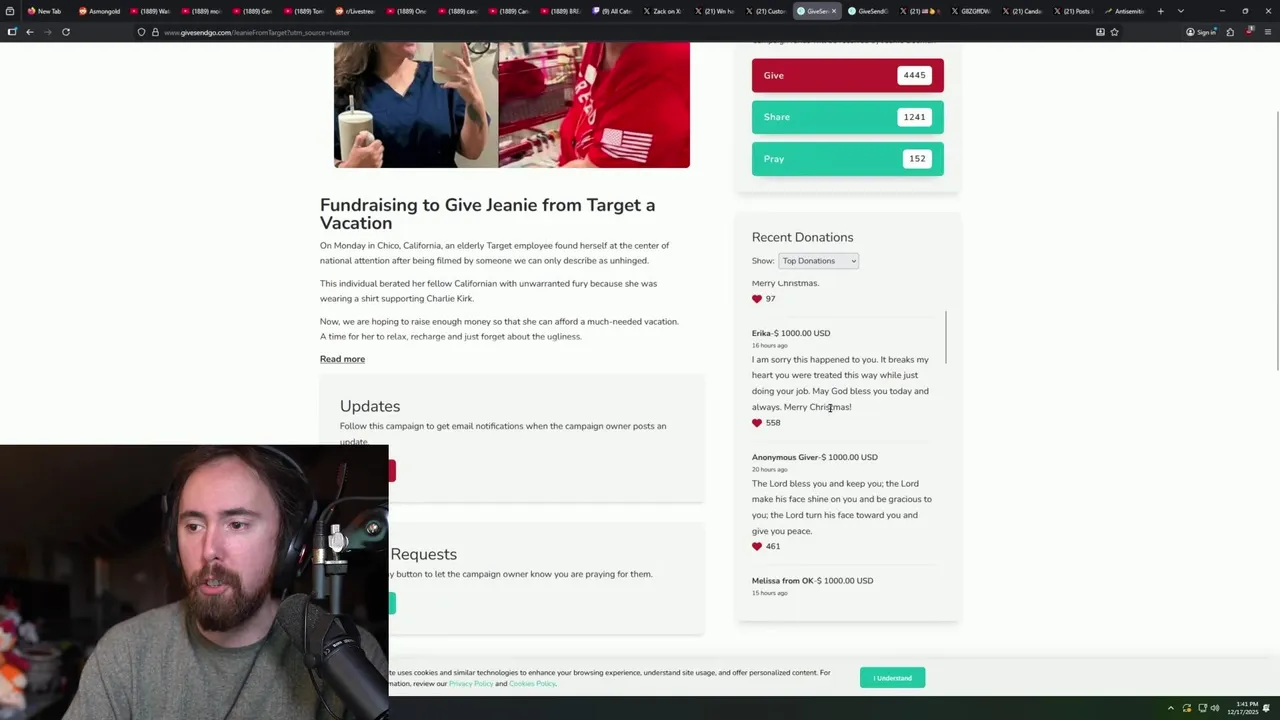
Task: Click the campaign photo thumbnail
Action: (x=511, y=104)
